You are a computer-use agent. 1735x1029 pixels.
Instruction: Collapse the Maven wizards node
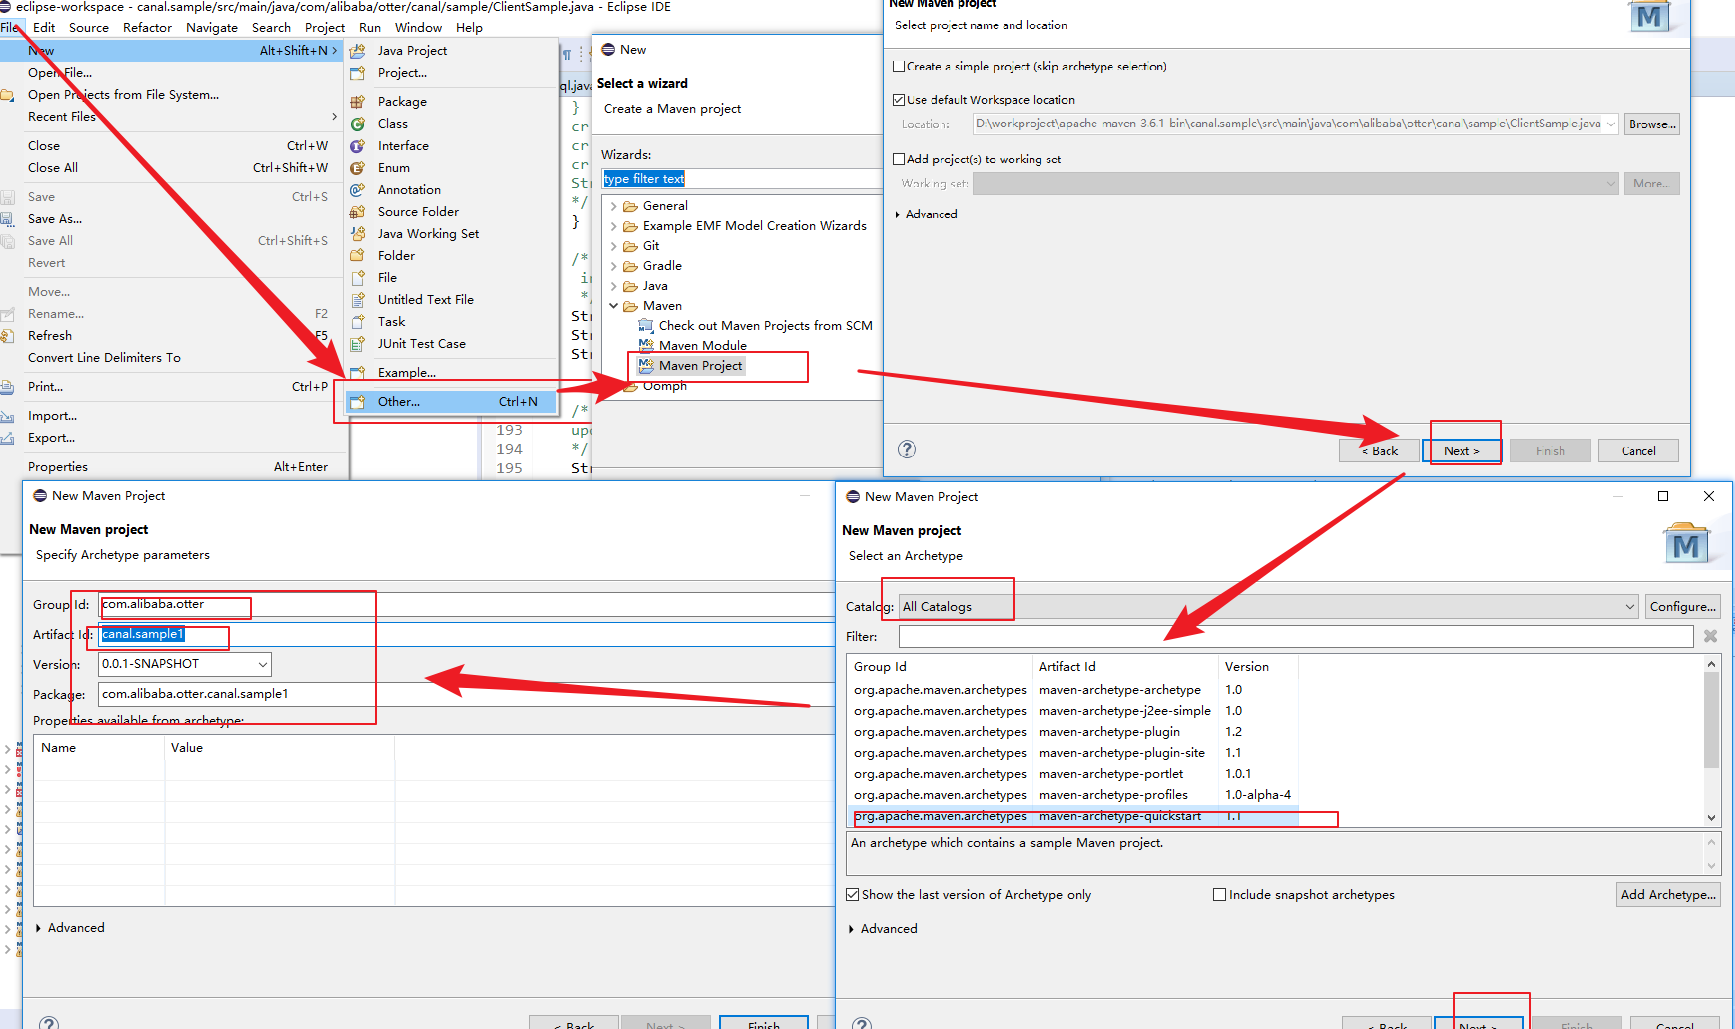coord(613,306)
